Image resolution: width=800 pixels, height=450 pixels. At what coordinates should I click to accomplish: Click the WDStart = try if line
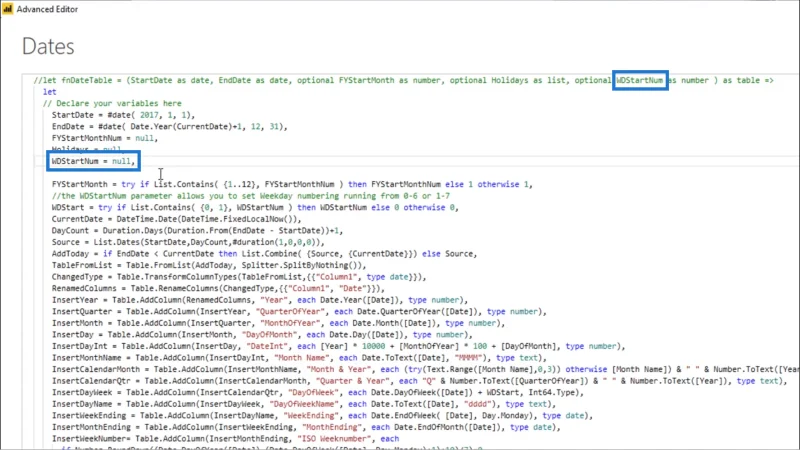pyautogui.click(x=255, y=208)
